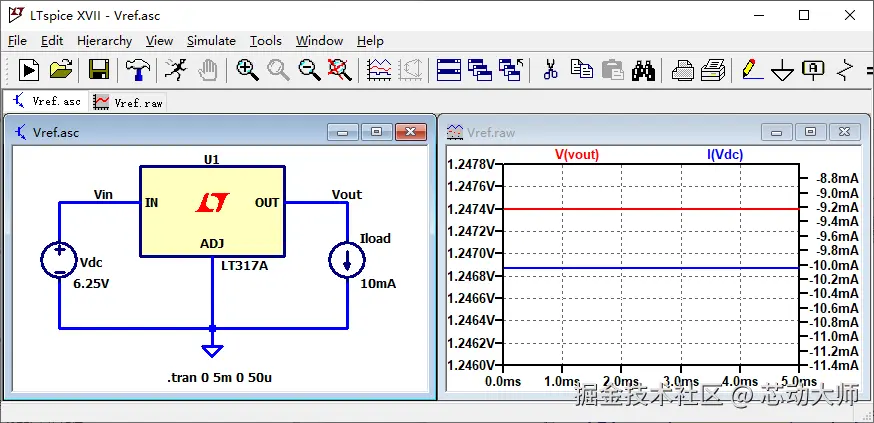Select the Copy tool icon
The image size is (874, 423).
582,70
